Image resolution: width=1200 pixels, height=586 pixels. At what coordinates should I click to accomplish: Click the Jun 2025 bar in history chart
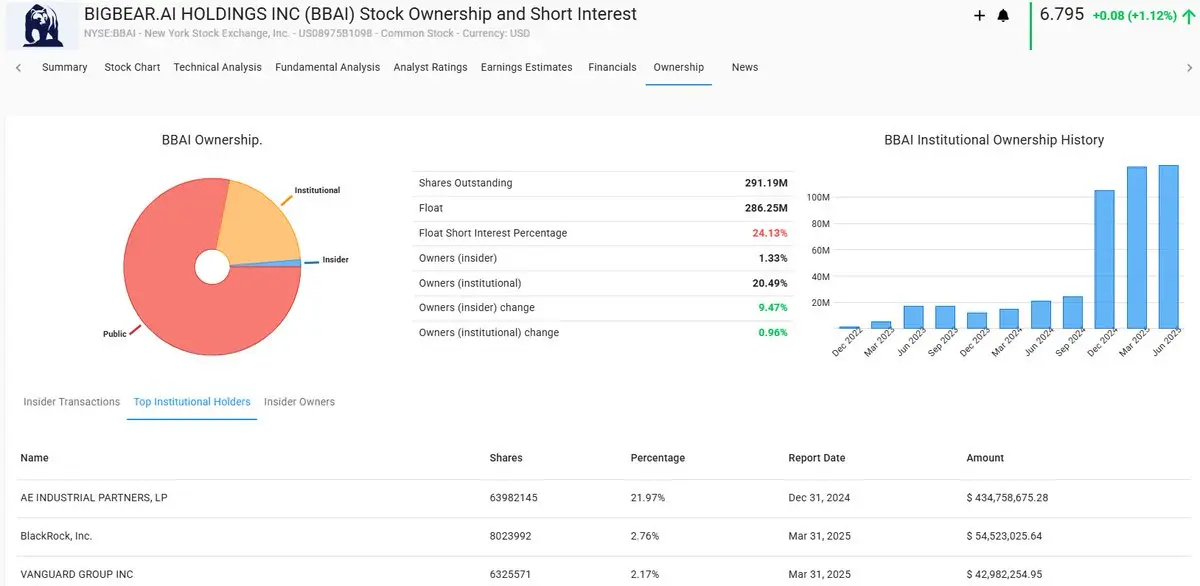[1168, 247]
